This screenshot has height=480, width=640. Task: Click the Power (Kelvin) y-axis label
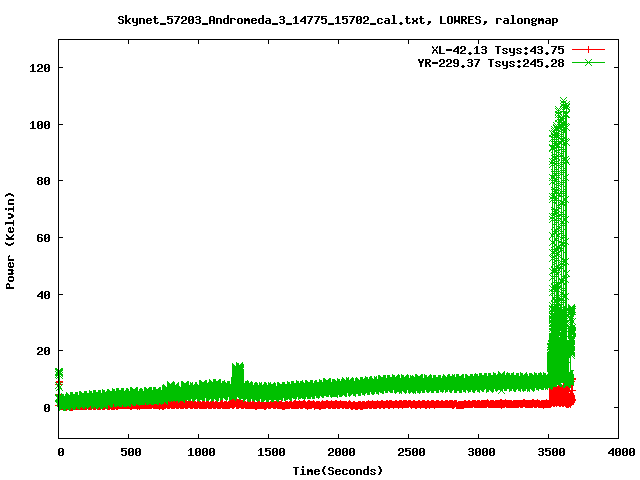(10, 241)
